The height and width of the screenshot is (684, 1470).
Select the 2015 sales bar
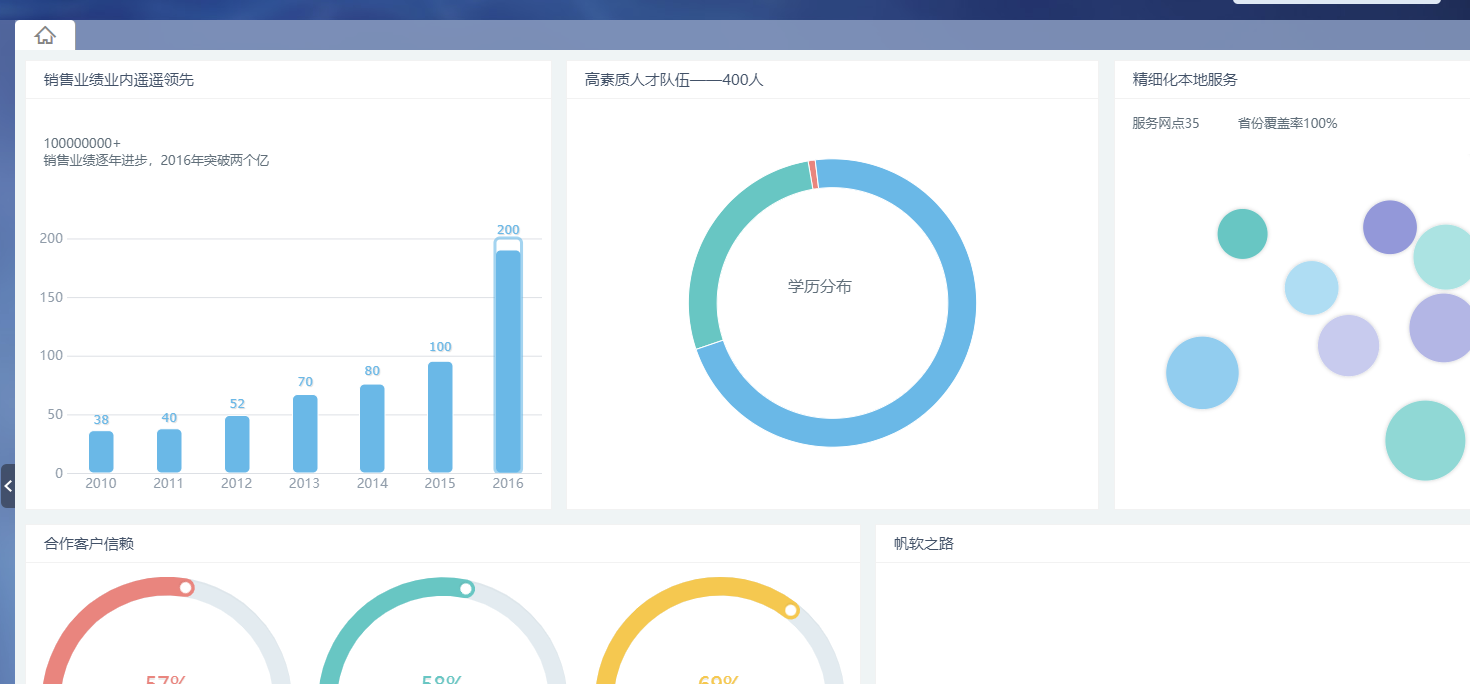(x=440, y=417)
